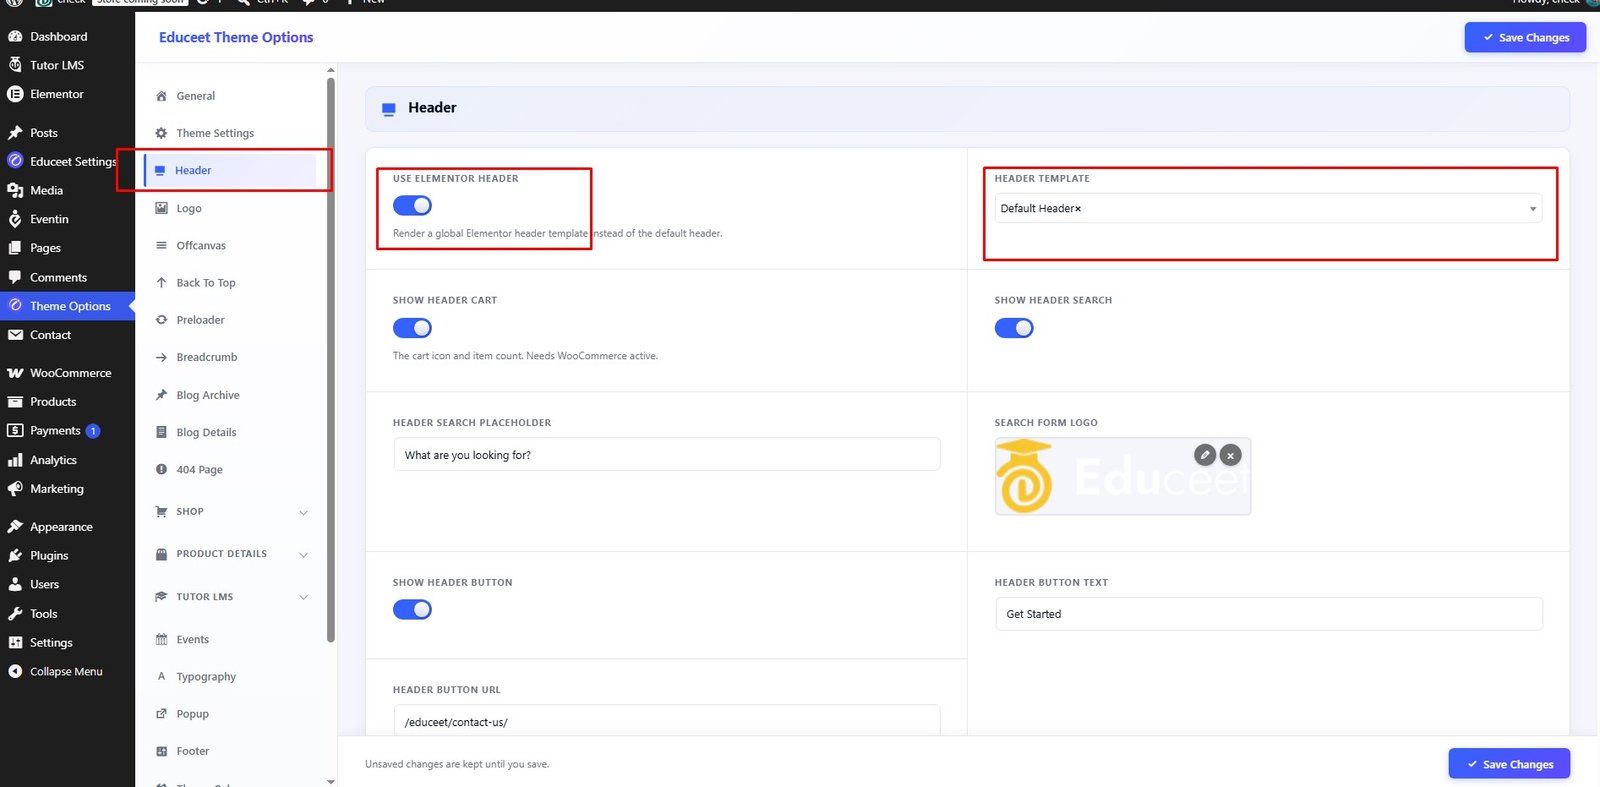Image resolution: width=1600 pixels, height=787 pixels.
Task: Expand the PRODUCT DETAILS section chevron
Action: [x=303, y=555]
